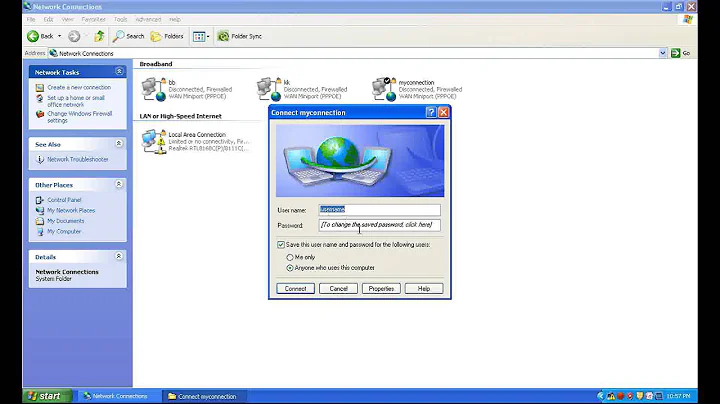Select Anyone who uses this computer radio
The width and height of the screenshot is (720, 404).
coord(290,268)
